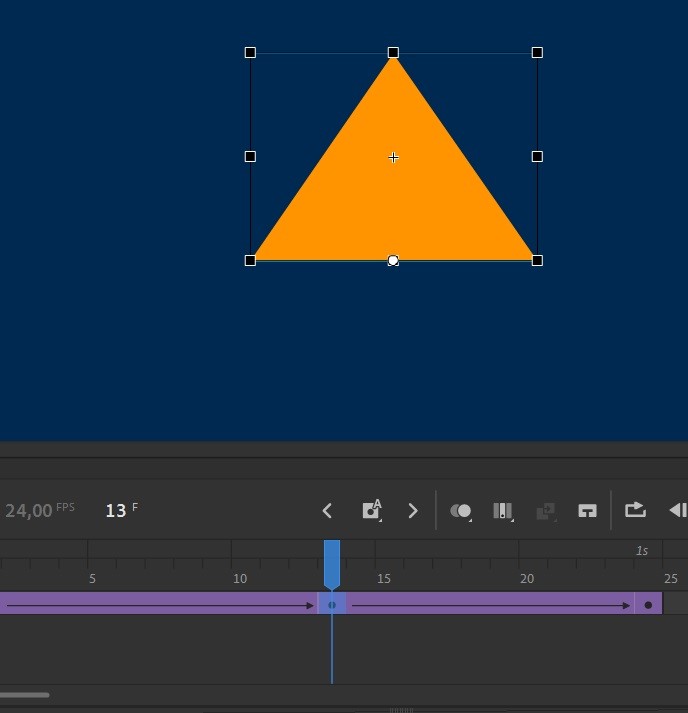Click frame 5 on the timeline ruler
This screenshot has width=688, height=713.
[x=92, y=578]
